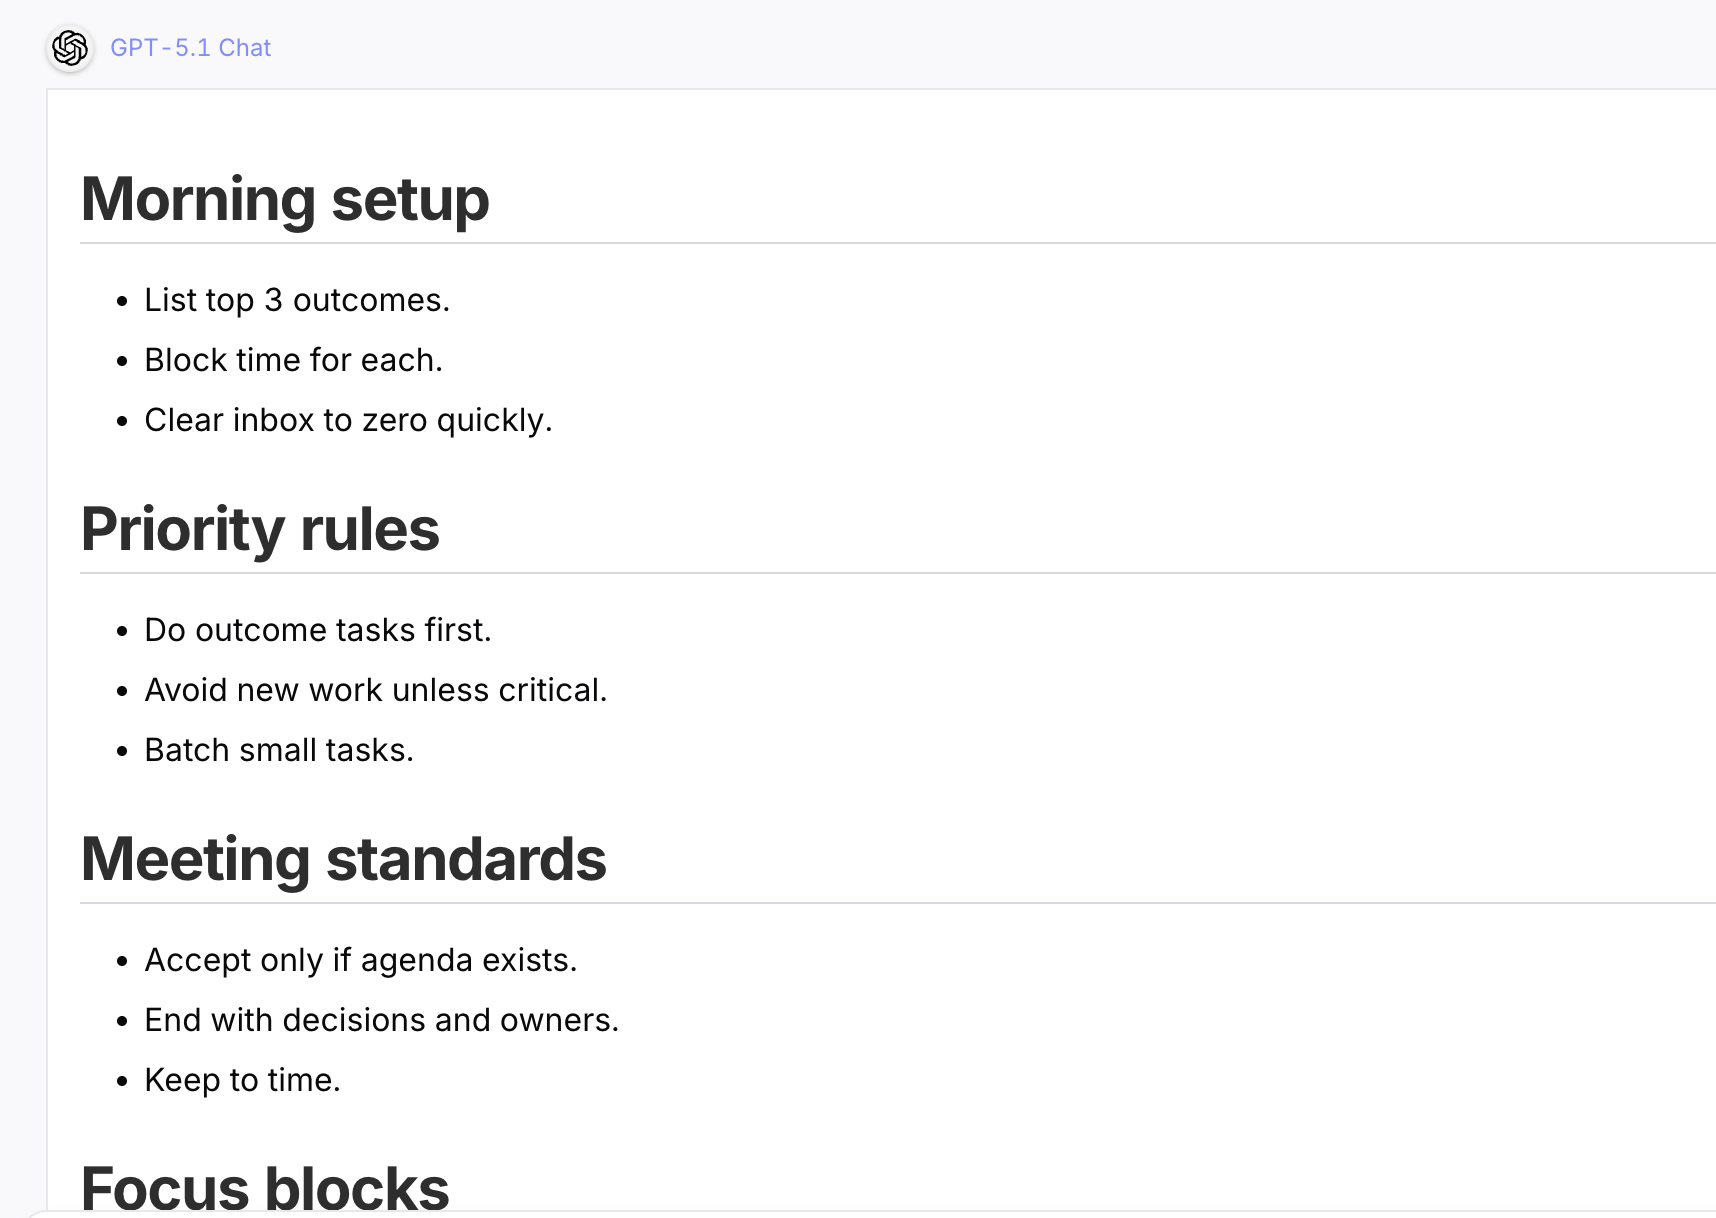Click the 'Block time for each.' line
Screen dimensions: 1716x1218
[x=293, y=360]
